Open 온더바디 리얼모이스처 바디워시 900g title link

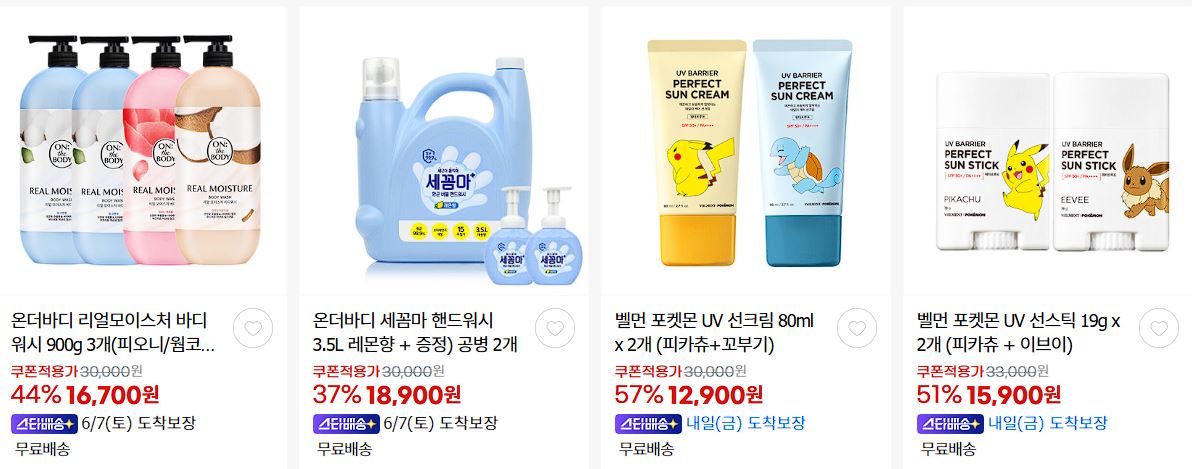coord(113,332)
